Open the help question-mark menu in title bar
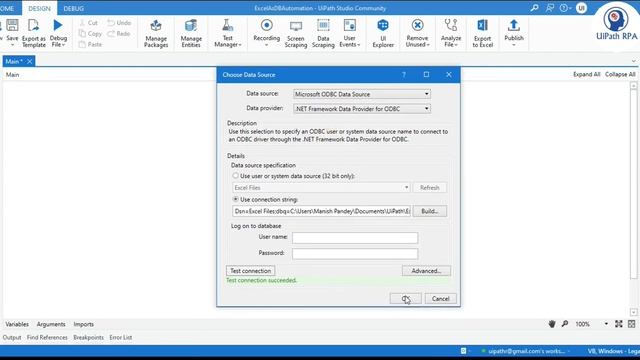 click(x=565, y=8)
